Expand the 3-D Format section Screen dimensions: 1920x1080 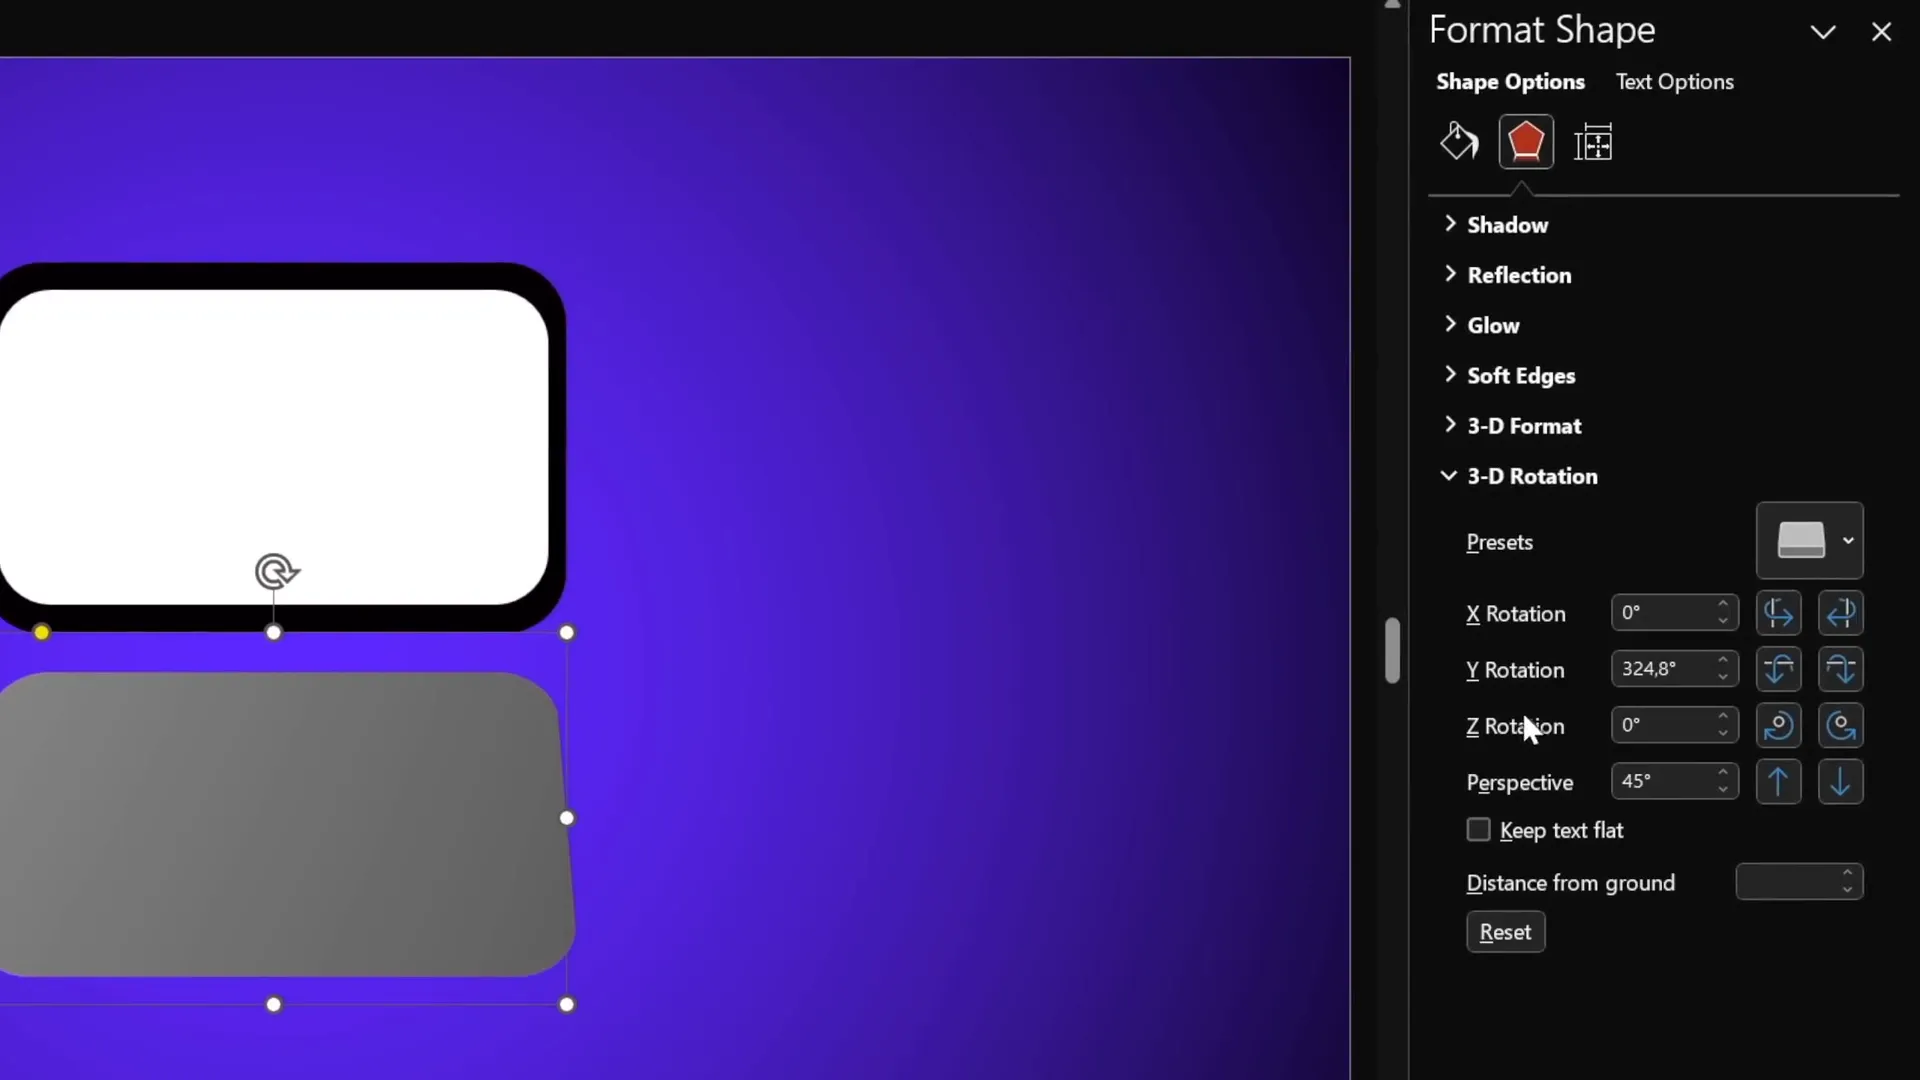(x=1513, y=425)
